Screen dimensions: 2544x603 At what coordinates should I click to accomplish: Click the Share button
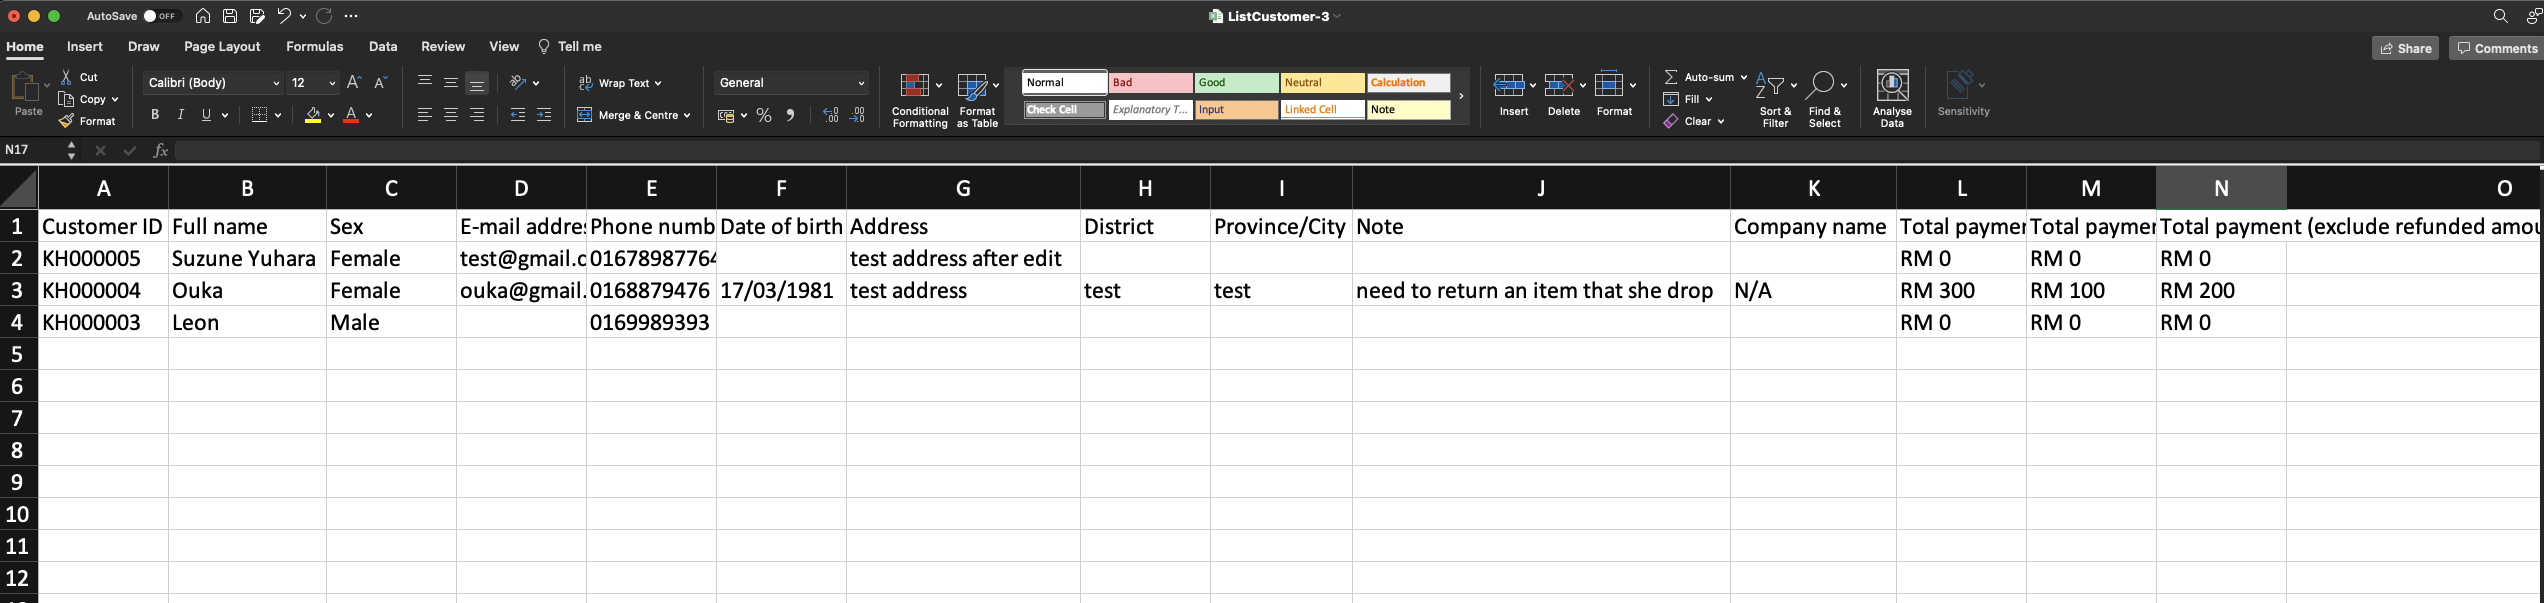(2405, 48)
